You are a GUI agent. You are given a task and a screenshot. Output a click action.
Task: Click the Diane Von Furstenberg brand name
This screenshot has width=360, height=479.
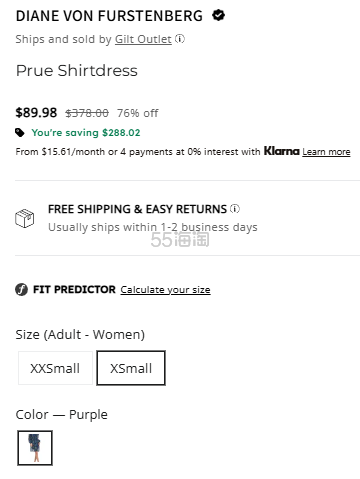pos(109,16)
